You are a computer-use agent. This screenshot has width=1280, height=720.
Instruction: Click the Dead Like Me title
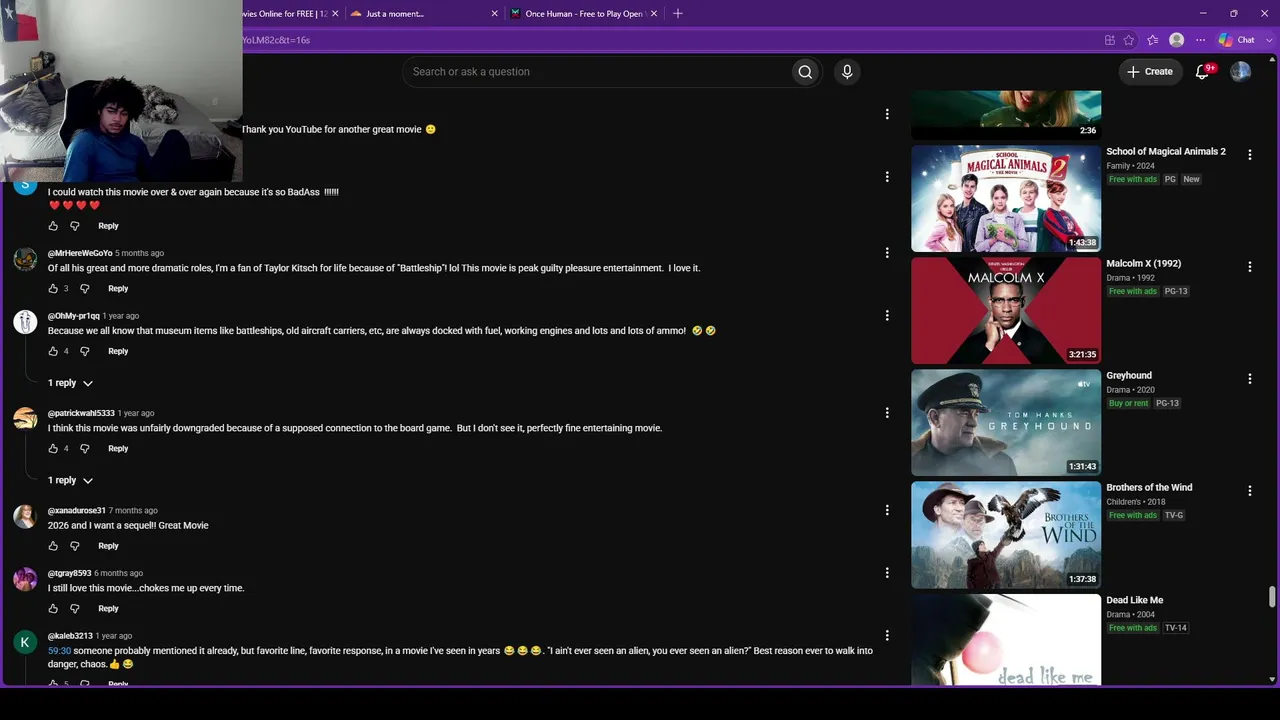pos(1135,600)
